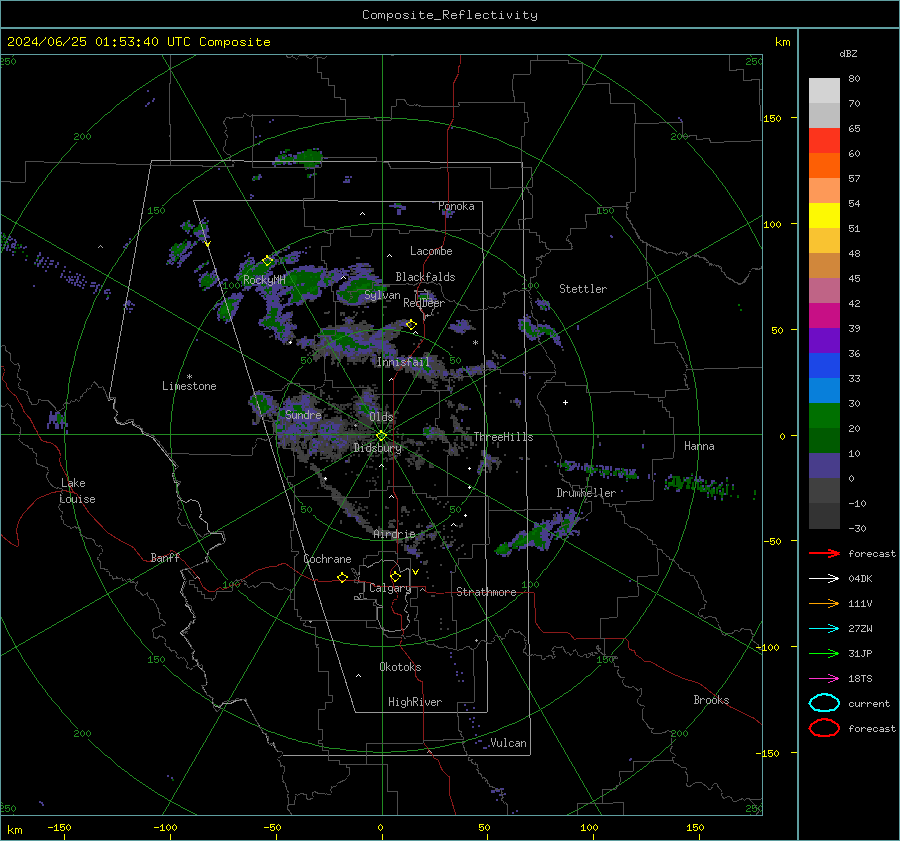This screenshot has height=841, width=900.
Task: Click the magenta 18TS arrow icon
Action: tap(824, 679)
